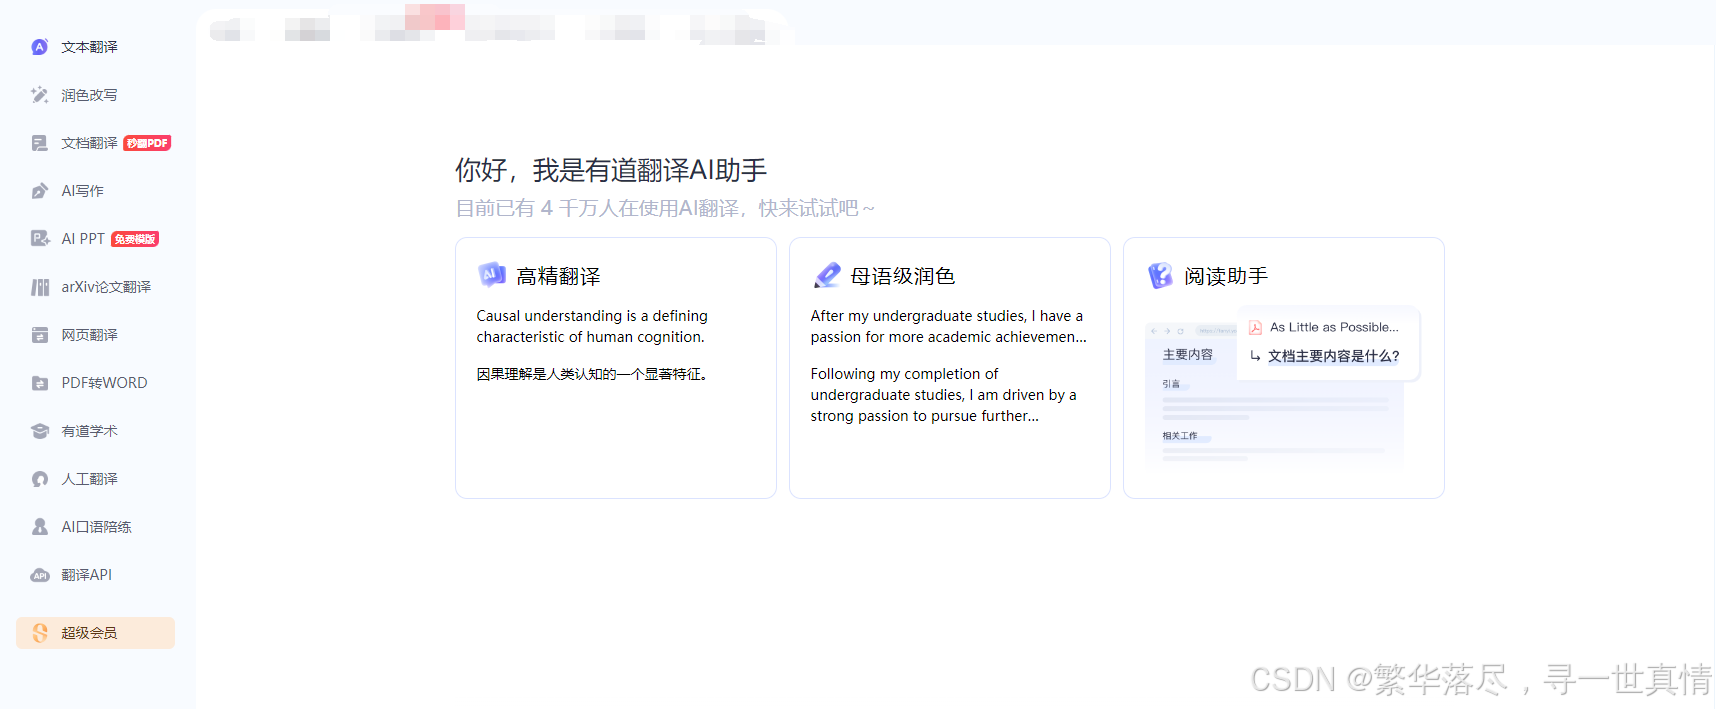Click the 润色改写 magic wand icon

coord(40,95)
